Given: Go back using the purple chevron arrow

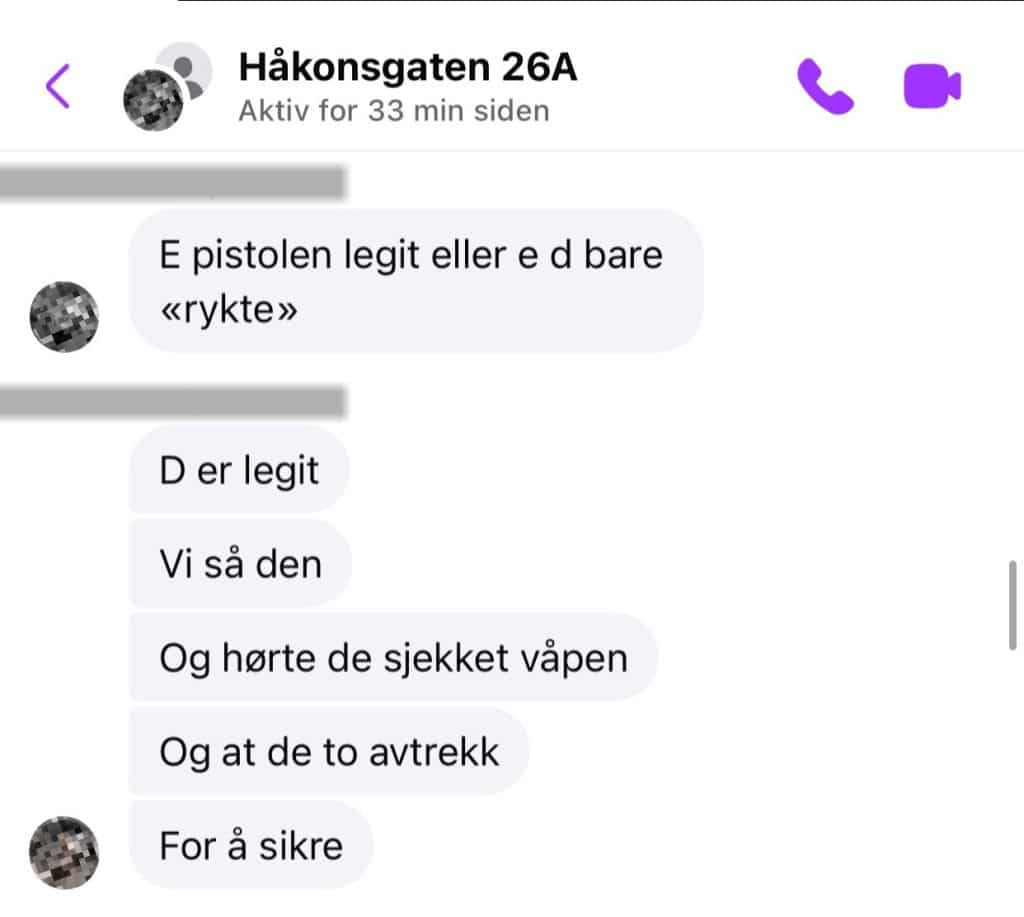Looking at the screenshot, I should (57, 86).
